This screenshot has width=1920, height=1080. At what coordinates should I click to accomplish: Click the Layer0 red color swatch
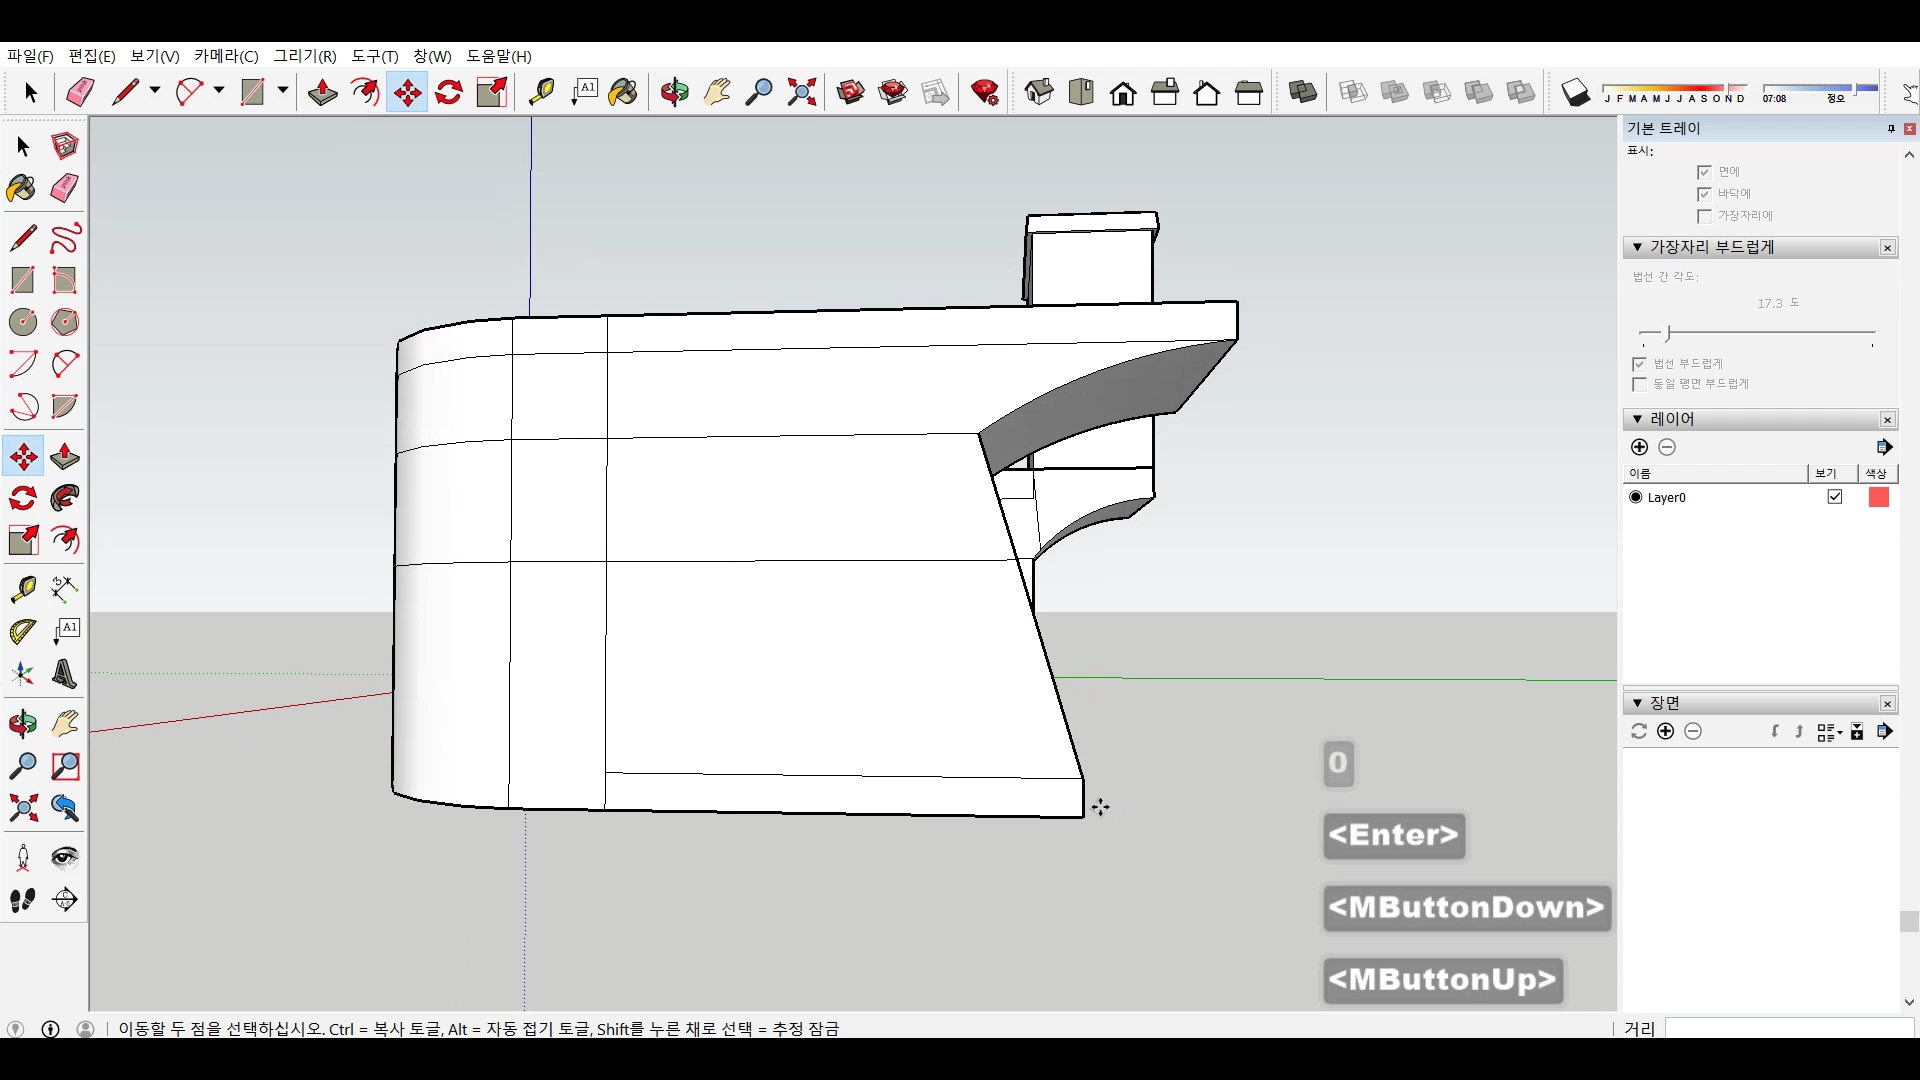coord(1878,497)
